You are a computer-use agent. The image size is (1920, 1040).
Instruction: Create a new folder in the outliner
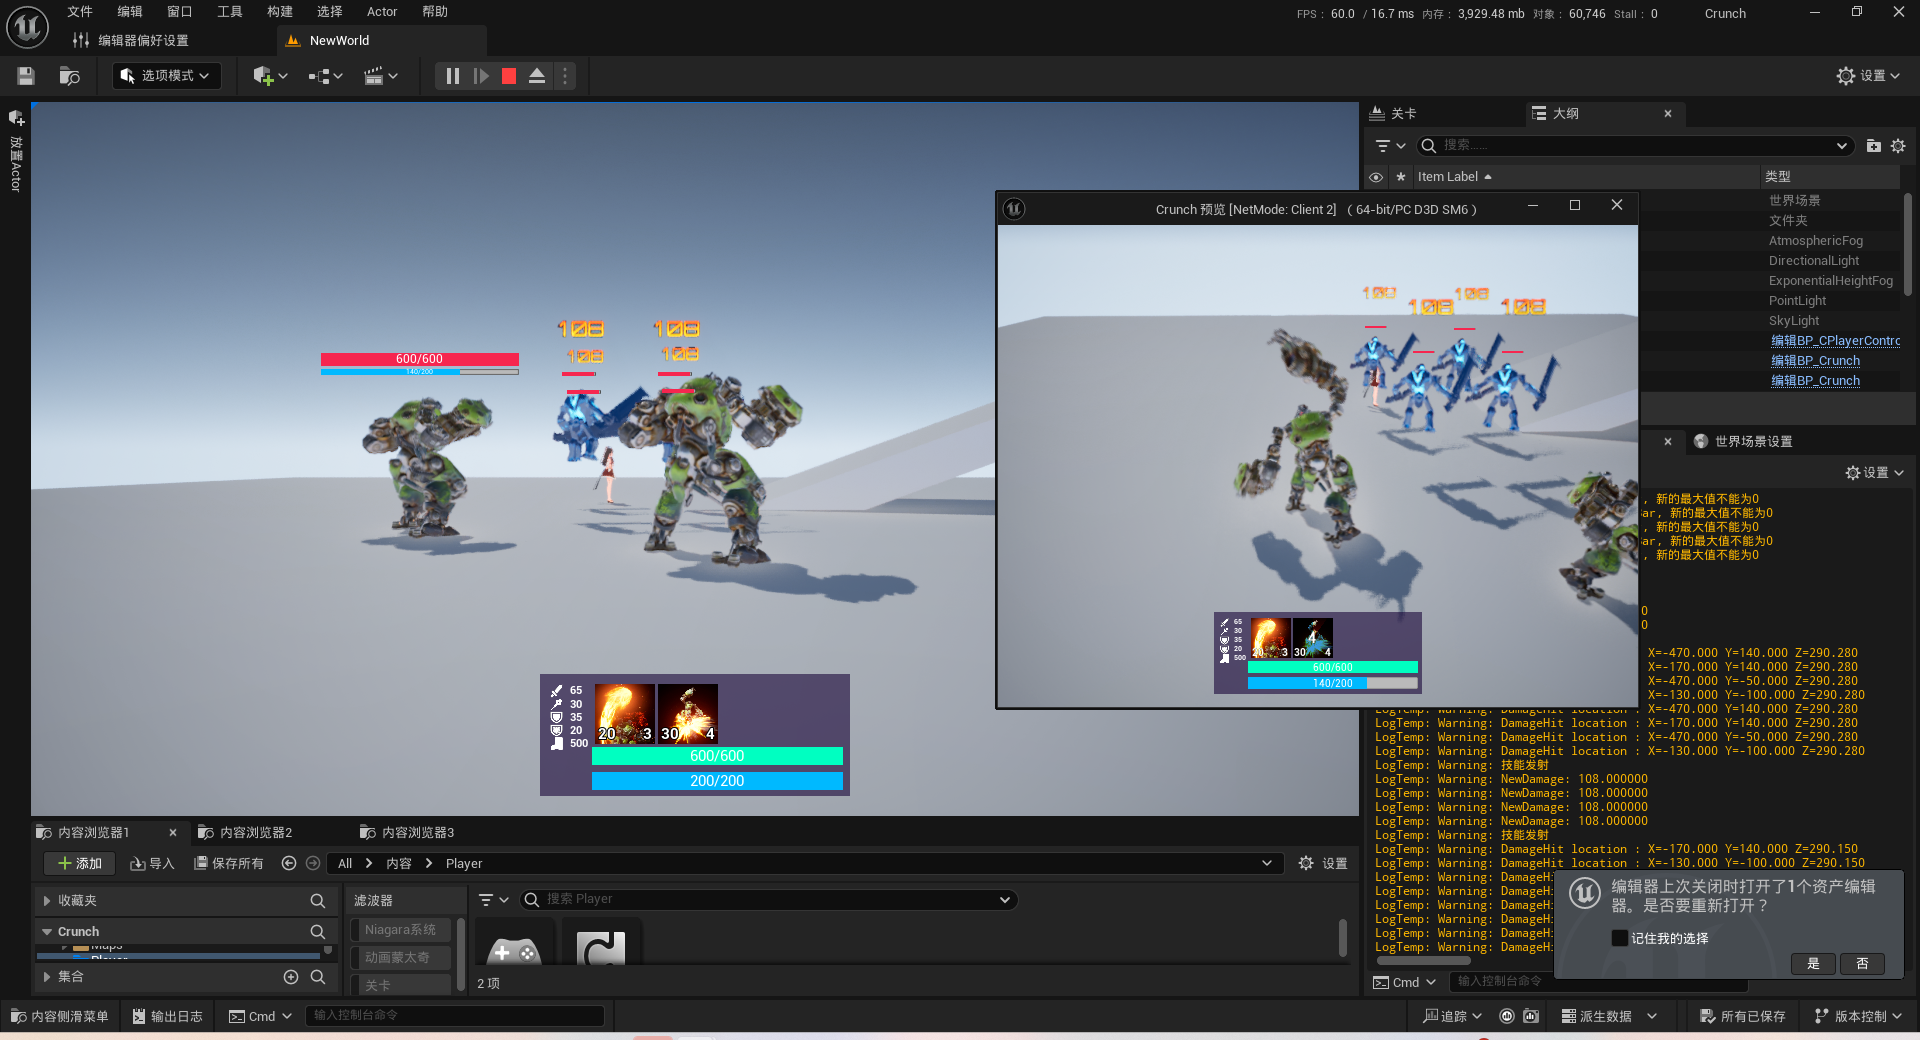[1873, 146]
